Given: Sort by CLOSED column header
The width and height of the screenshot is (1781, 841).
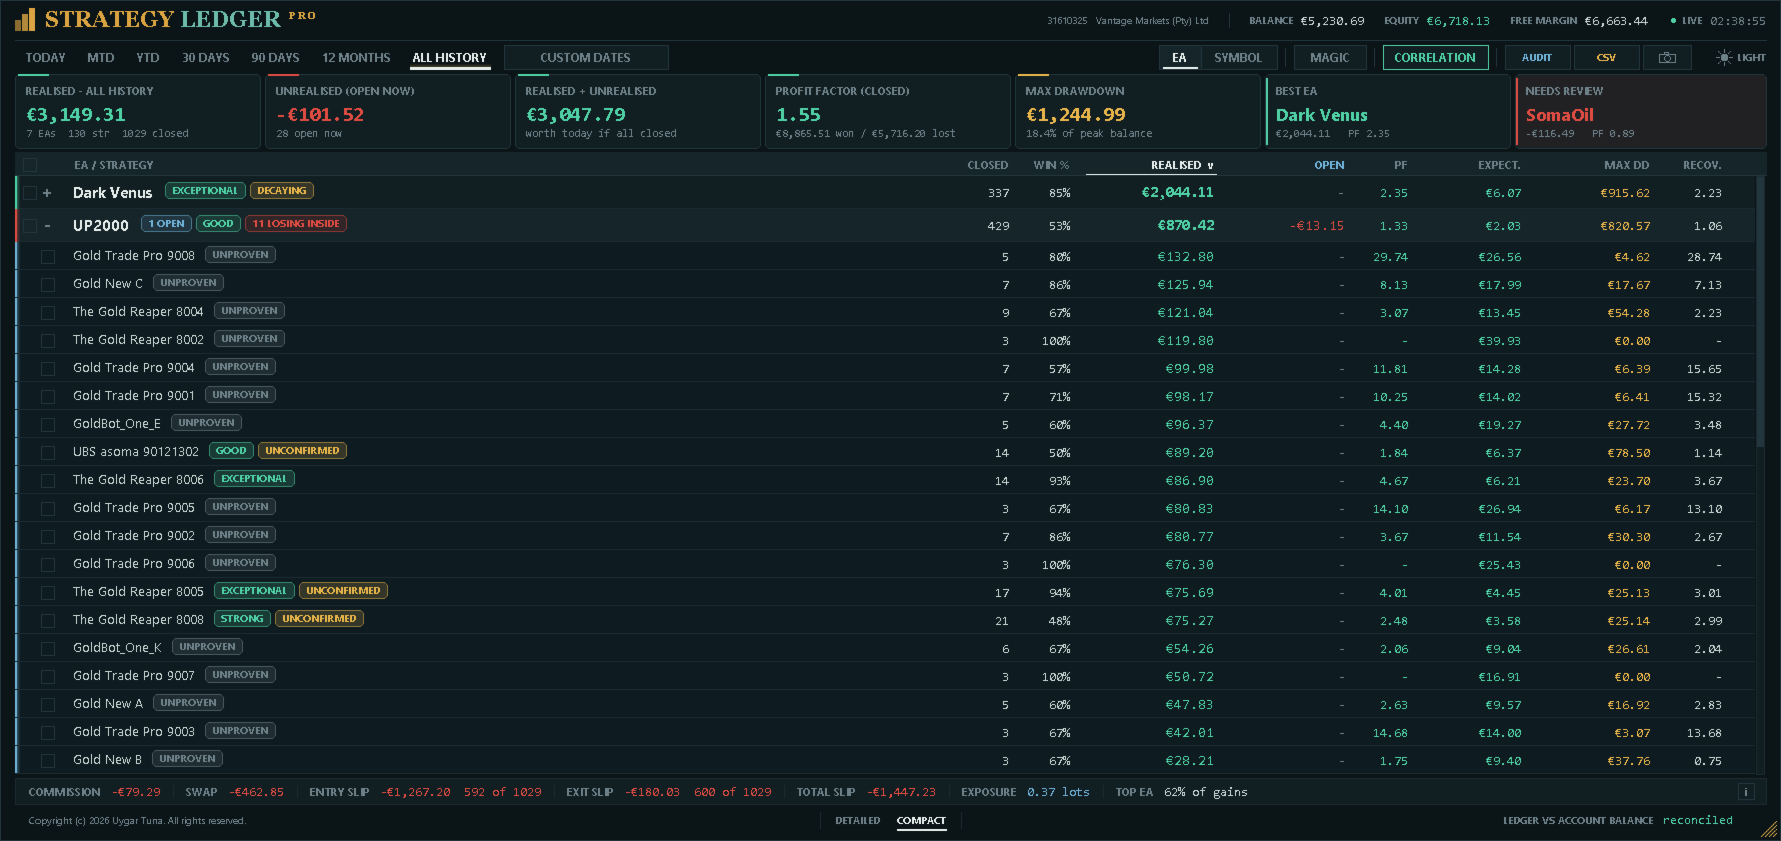Looking at the screenshot, I should coord(988,165).
